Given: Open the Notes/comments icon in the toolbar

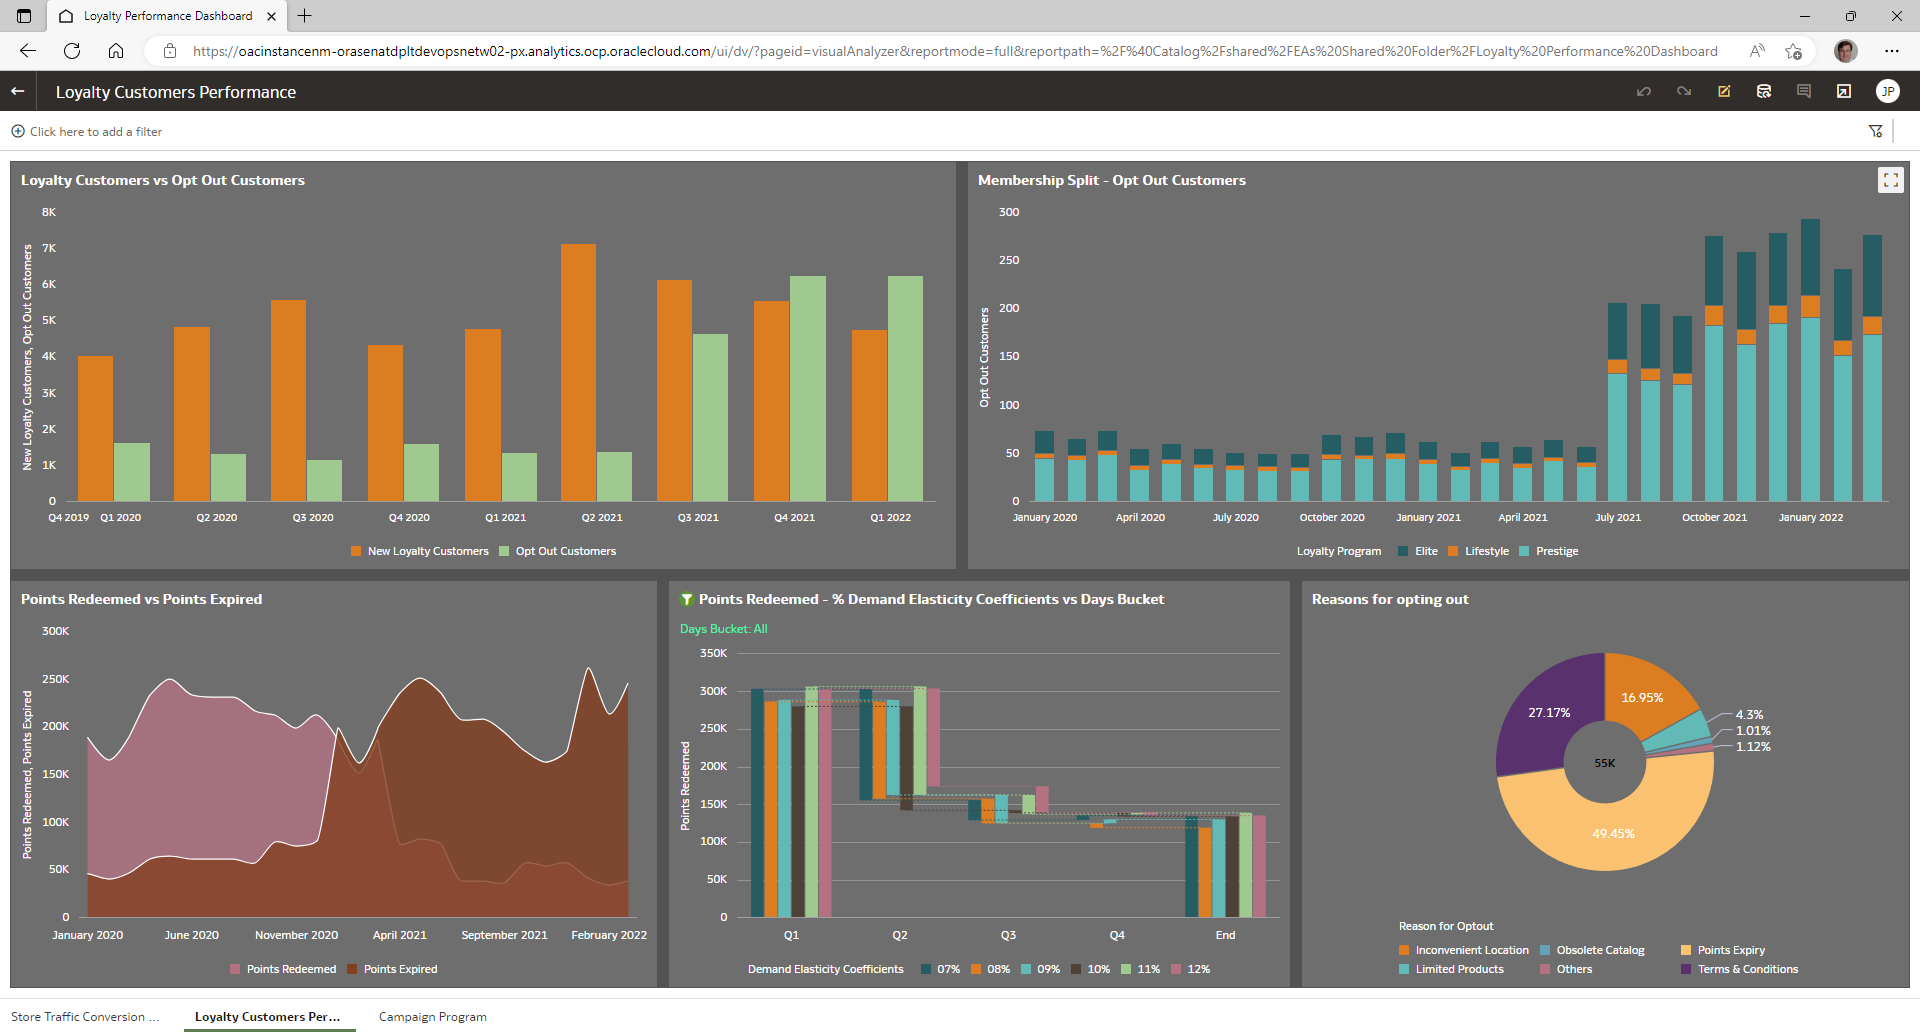Looking at the screenshot, I should pos(1803,91).
